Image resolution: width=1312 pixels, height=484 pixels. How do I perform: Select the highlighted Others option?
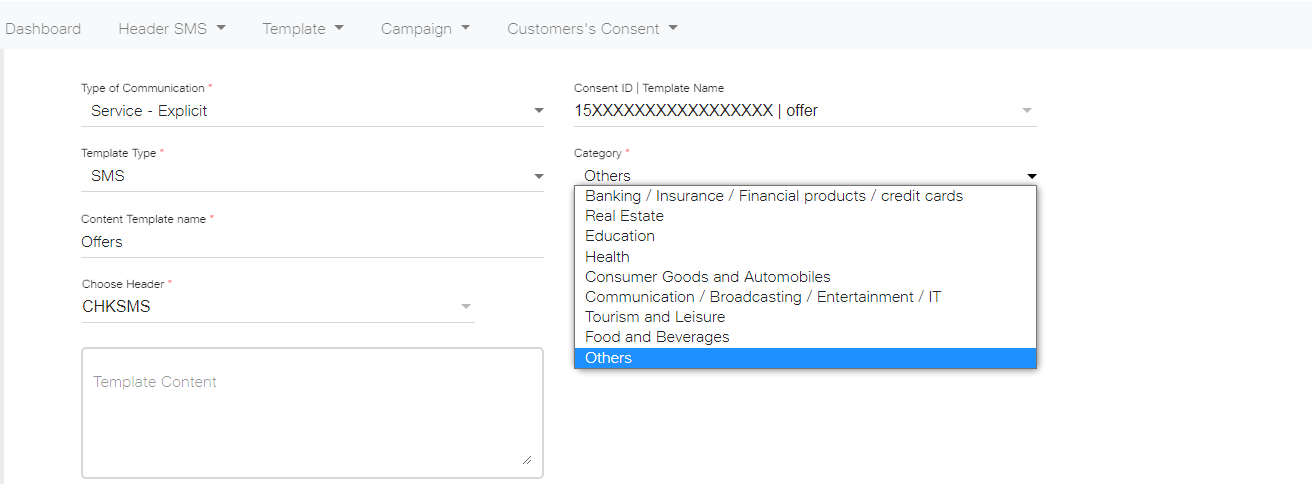[805, 358]
